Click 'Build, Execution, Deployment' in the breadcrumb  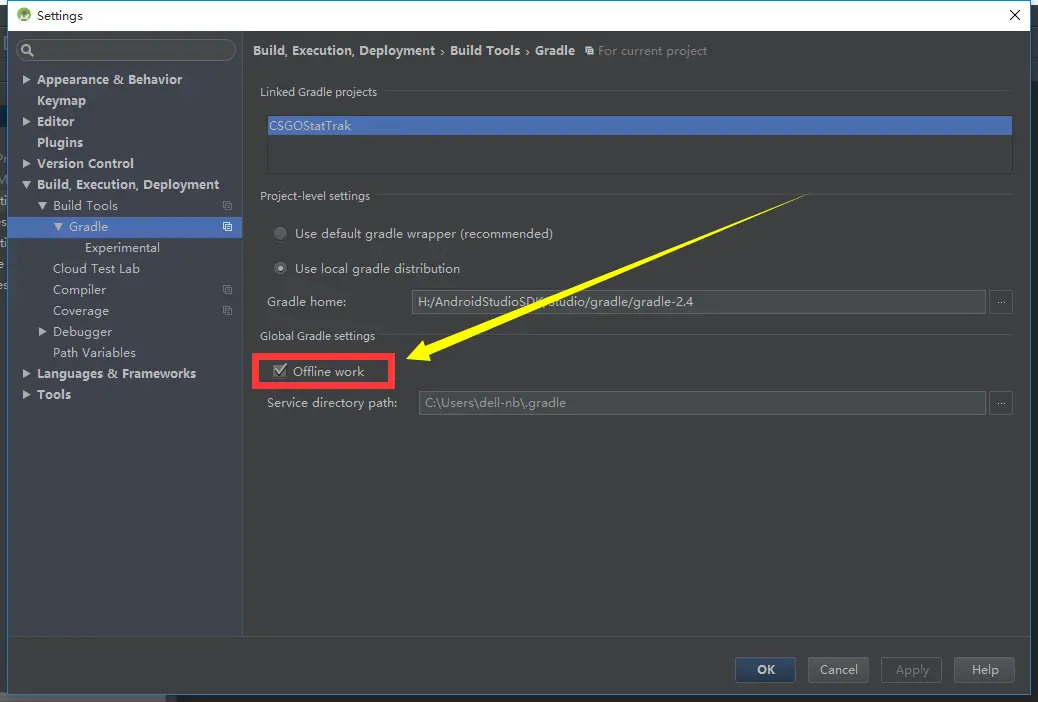(x=344, y=51)
